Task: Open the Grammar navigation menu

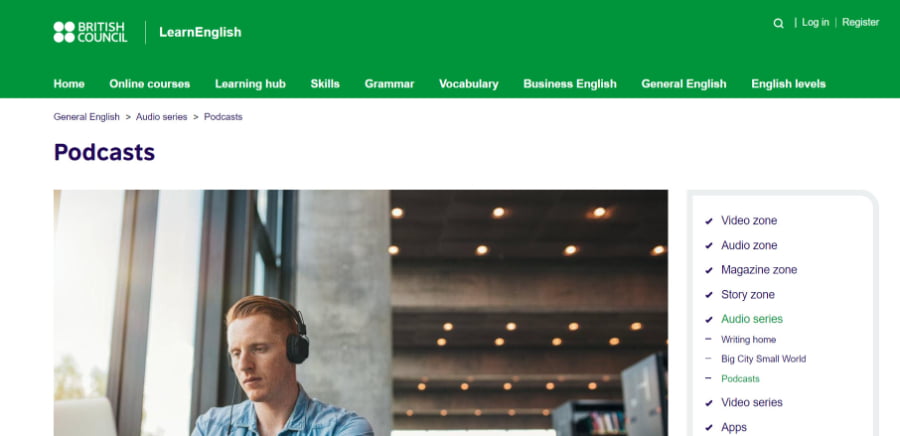Action: click(x=389, y=84)
